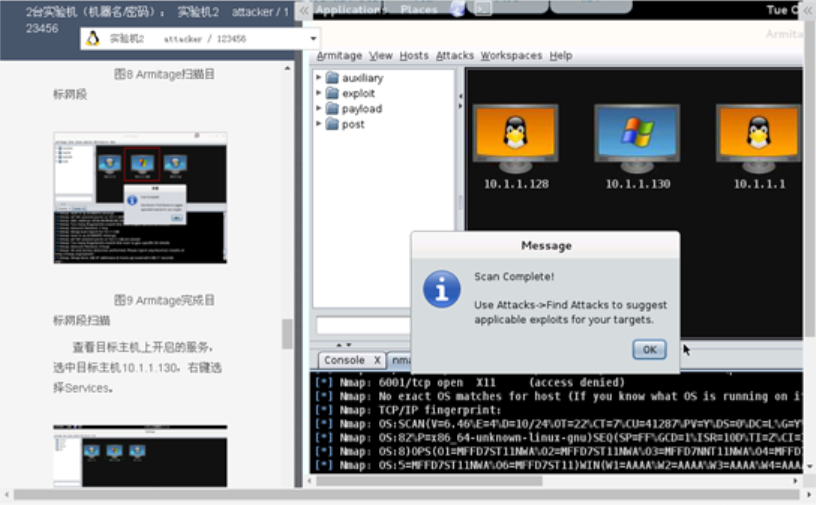This screenshot has height=505, width=816.
Task: Click the console scroll-right arrow
Action: (x=795, y=481)
